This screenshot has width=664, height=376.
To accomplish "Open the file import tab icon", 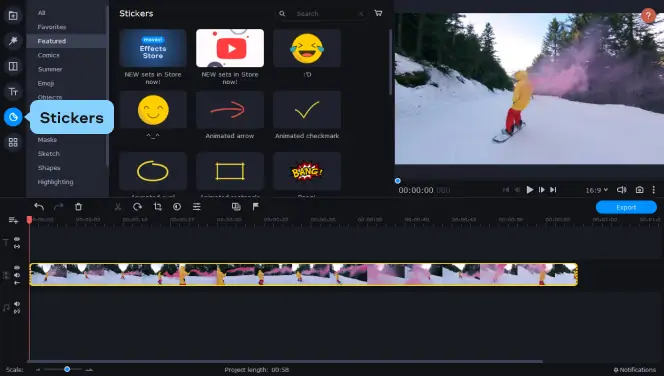I will (x=13, y=16).
